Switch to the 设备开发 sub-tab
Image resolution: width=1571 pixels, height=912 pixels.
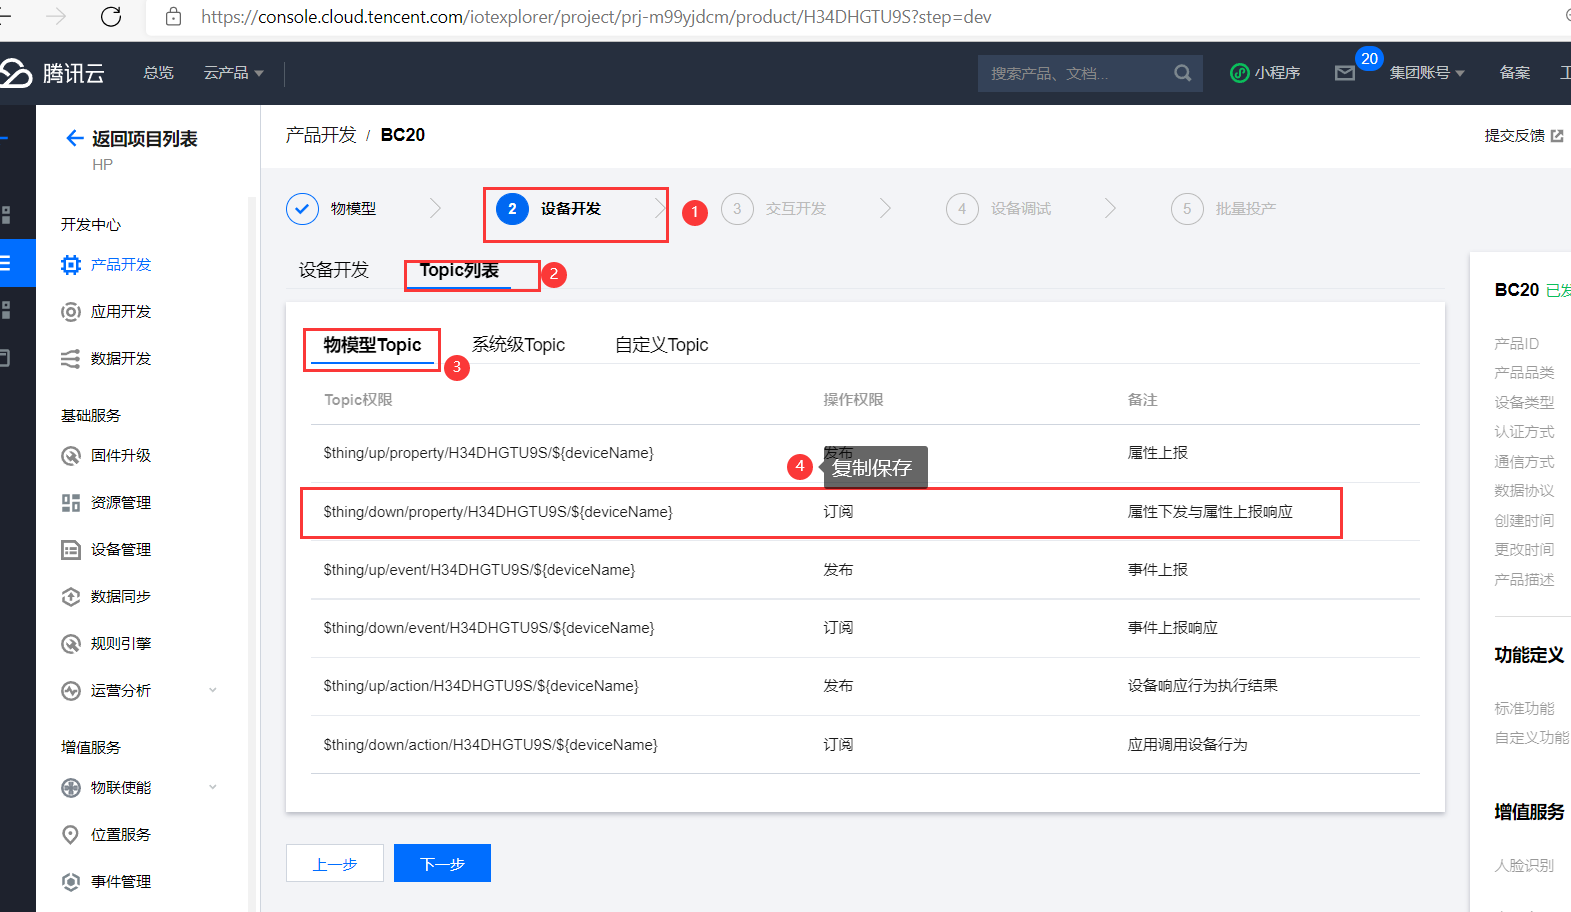click(x=334, y=270)
